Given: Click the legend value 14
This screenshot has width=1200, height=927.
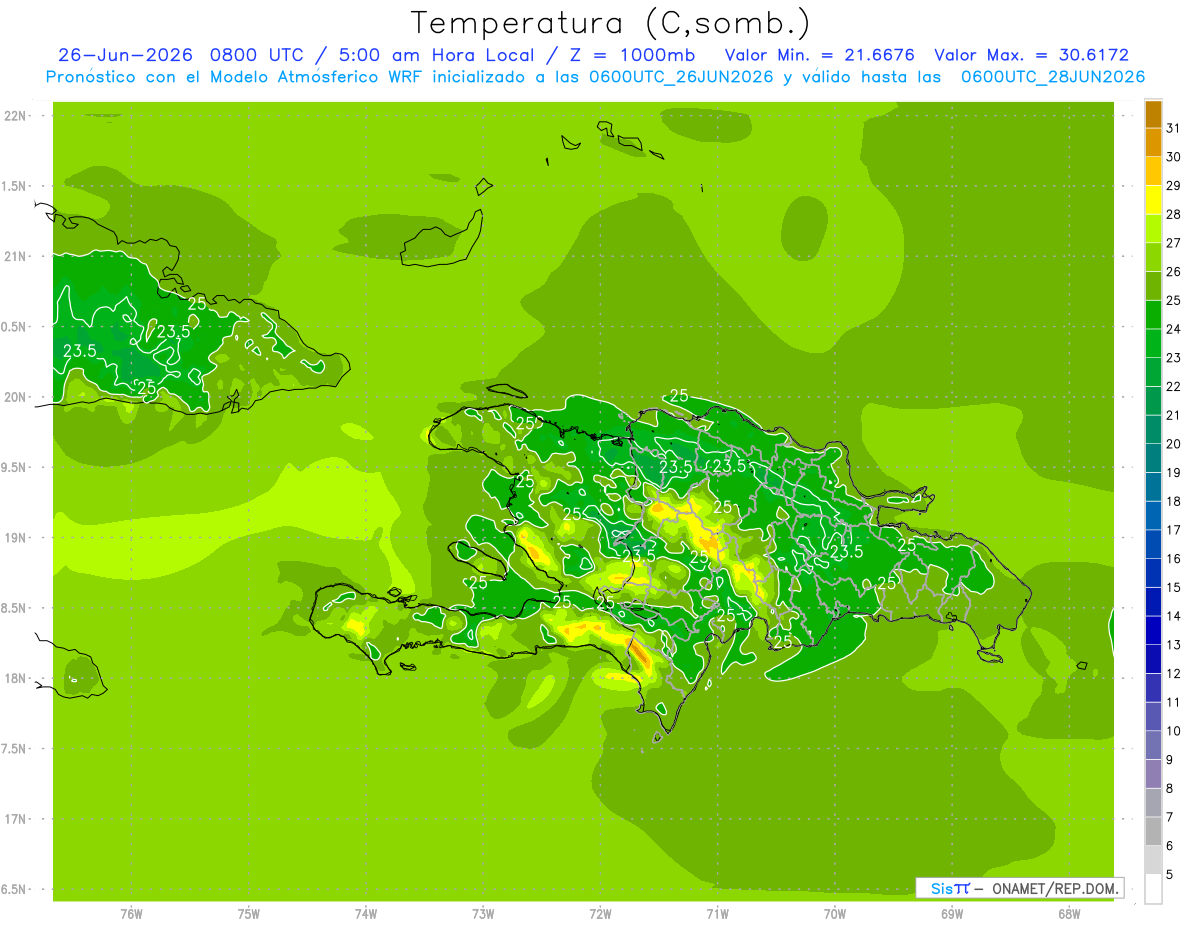Looking at the screenshot, I should coord(1174,616).
